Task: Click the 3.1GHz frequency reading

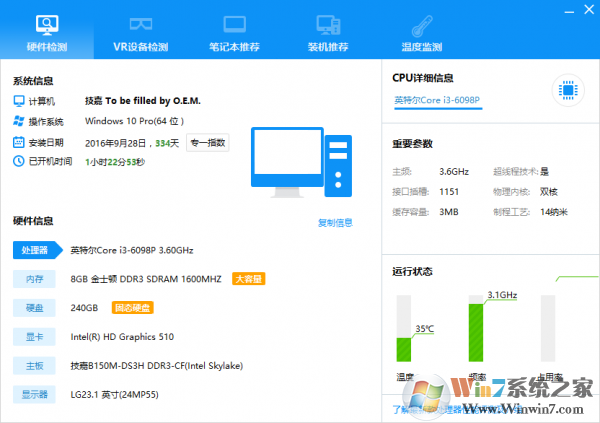Action: pos(502,295)
